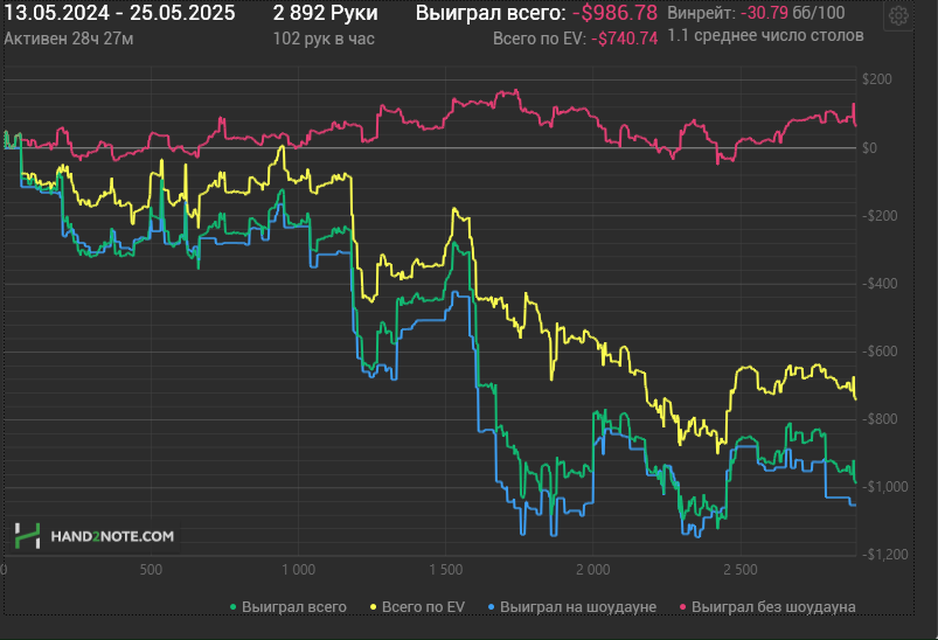
Task: Click the 'Выиграл на шоудауне' legend label
Action: point(578,607)
